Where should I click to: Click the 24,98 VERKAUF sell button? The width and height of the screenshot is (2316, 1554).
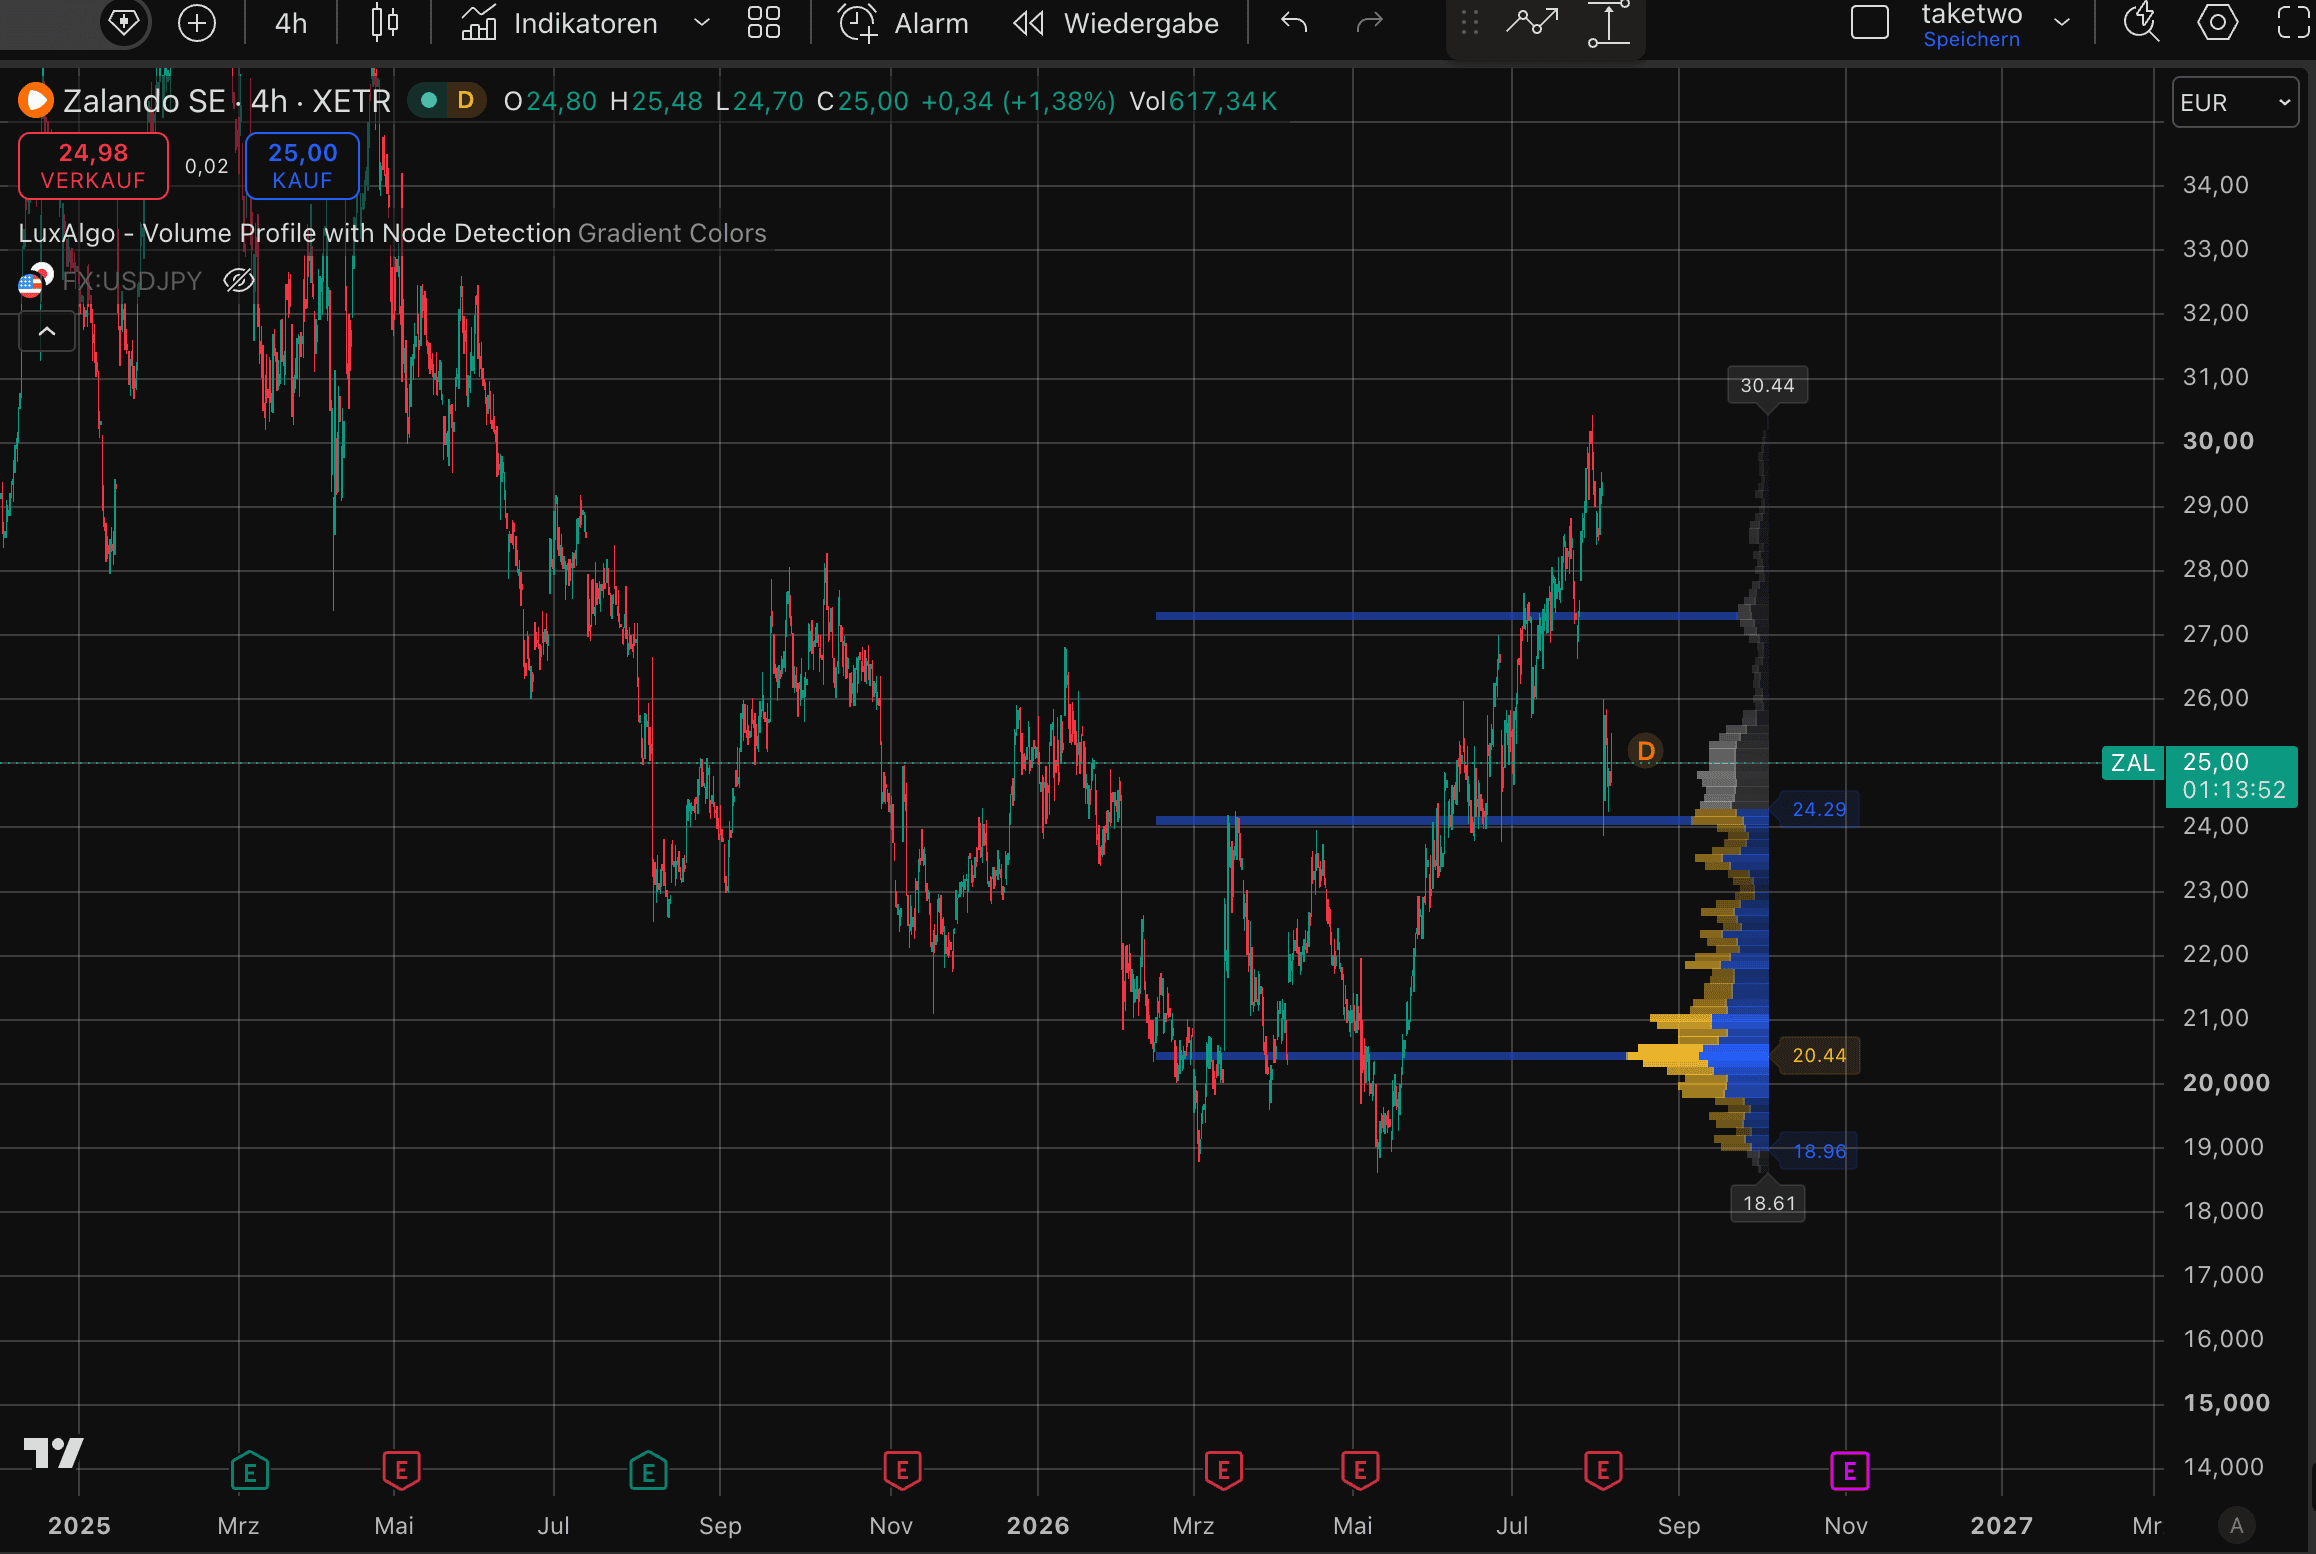pyautogui.click(x=93, y=166)
